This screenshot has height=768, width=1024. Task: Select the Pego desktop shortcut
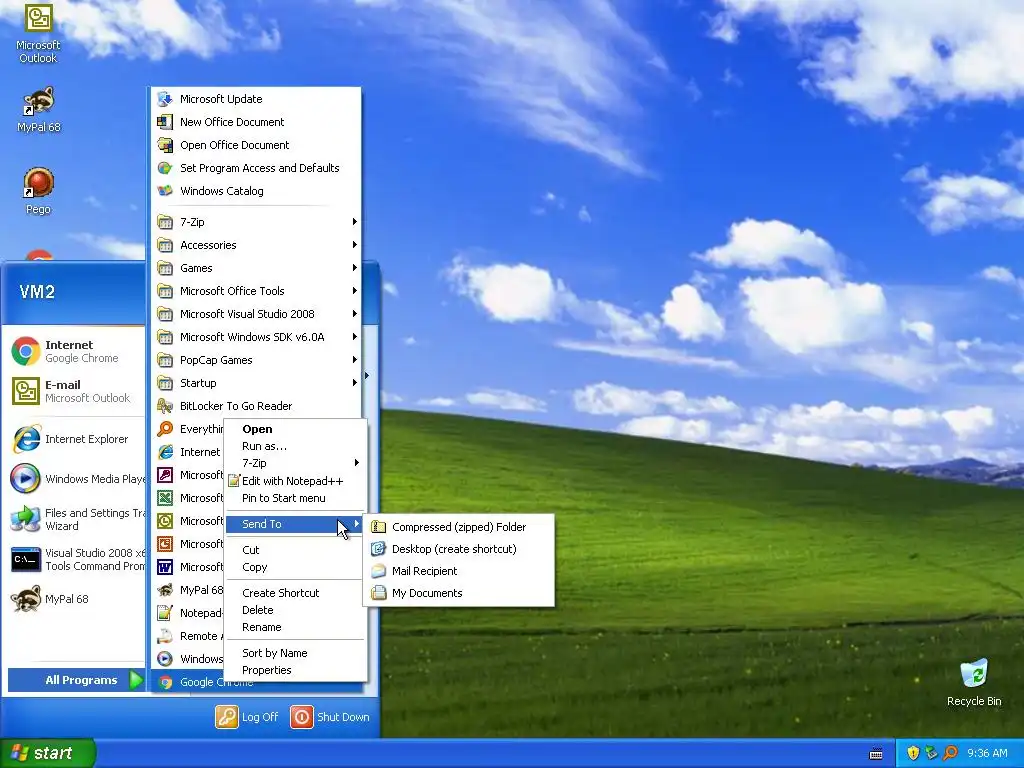[38, 191]
